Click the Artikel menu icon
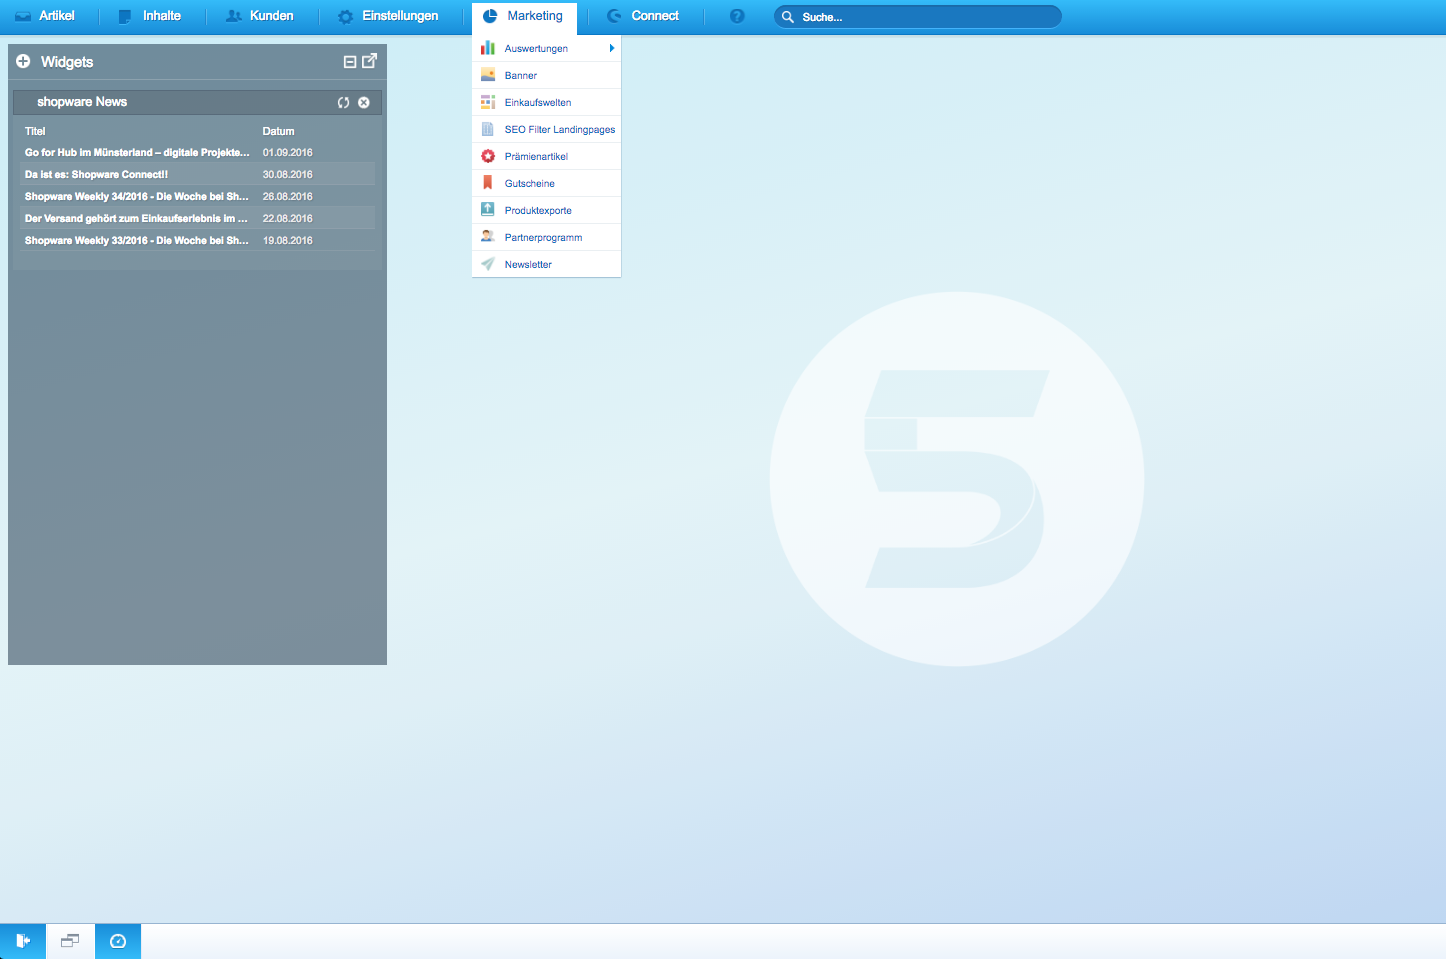 coord(23,16)
